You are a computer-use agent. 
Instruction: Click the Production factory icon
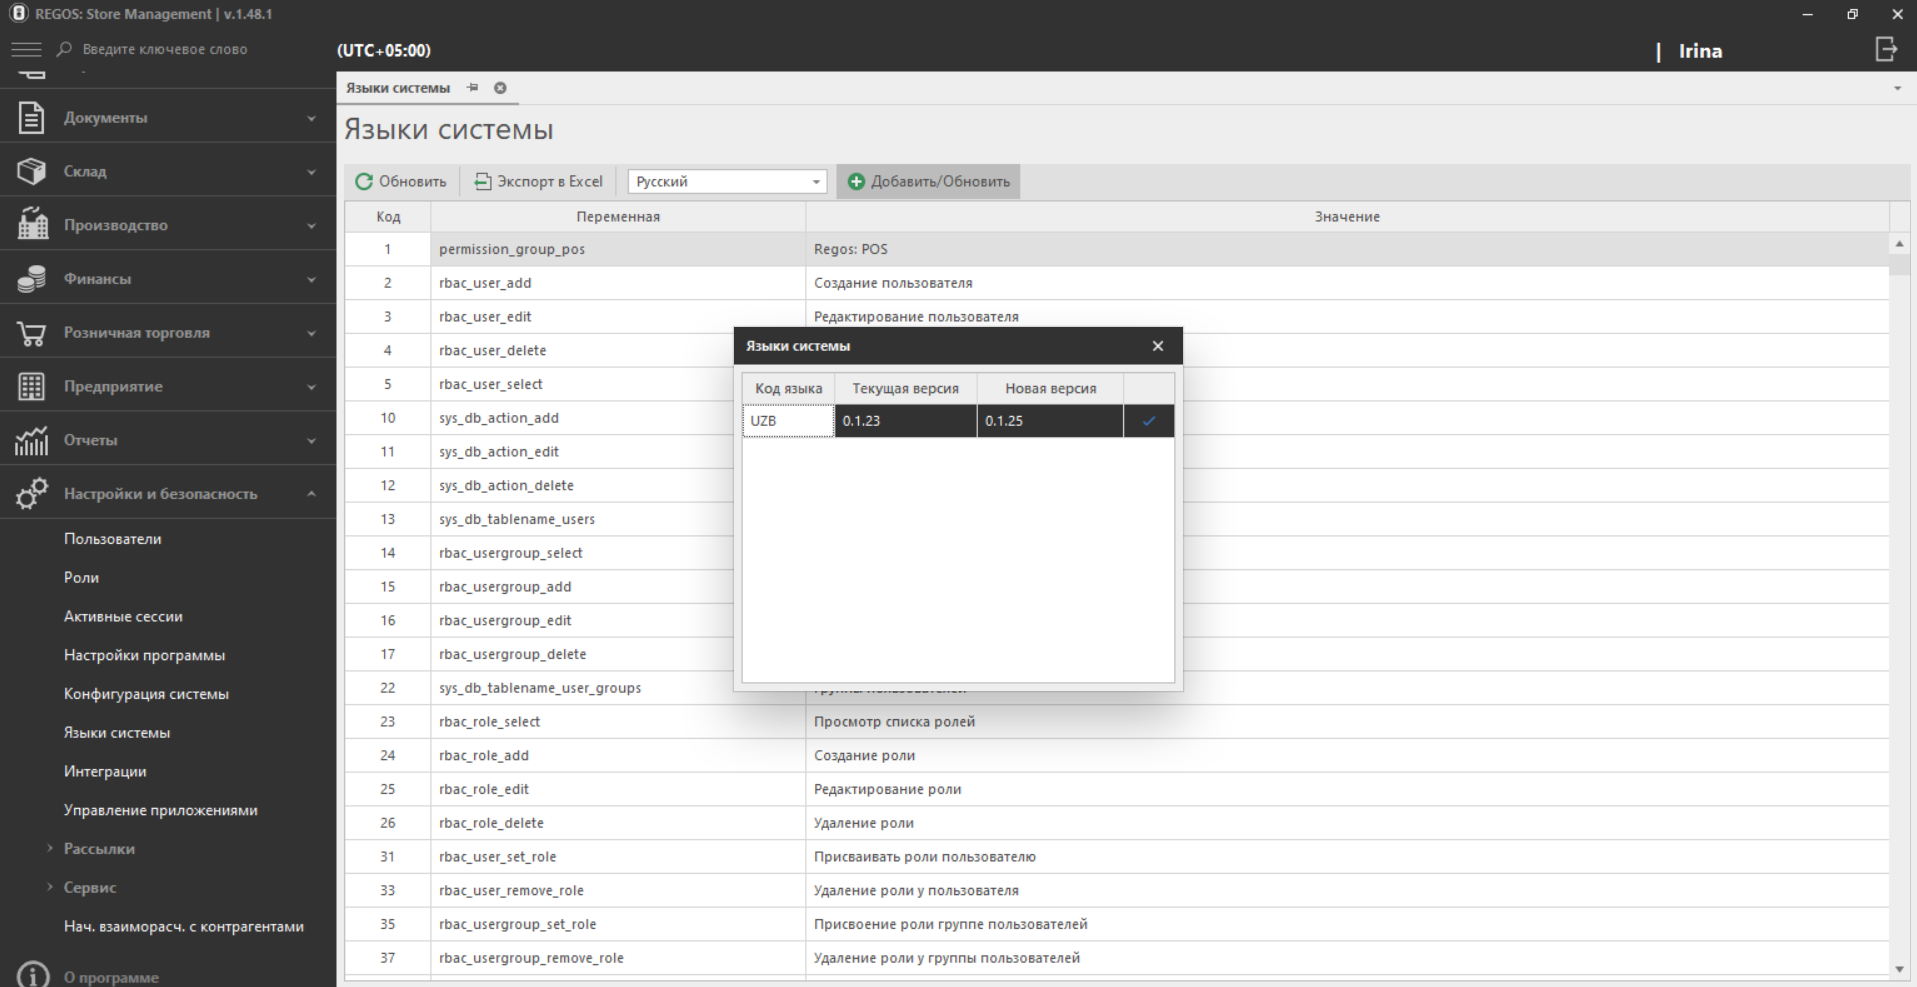tap(32, 225)
